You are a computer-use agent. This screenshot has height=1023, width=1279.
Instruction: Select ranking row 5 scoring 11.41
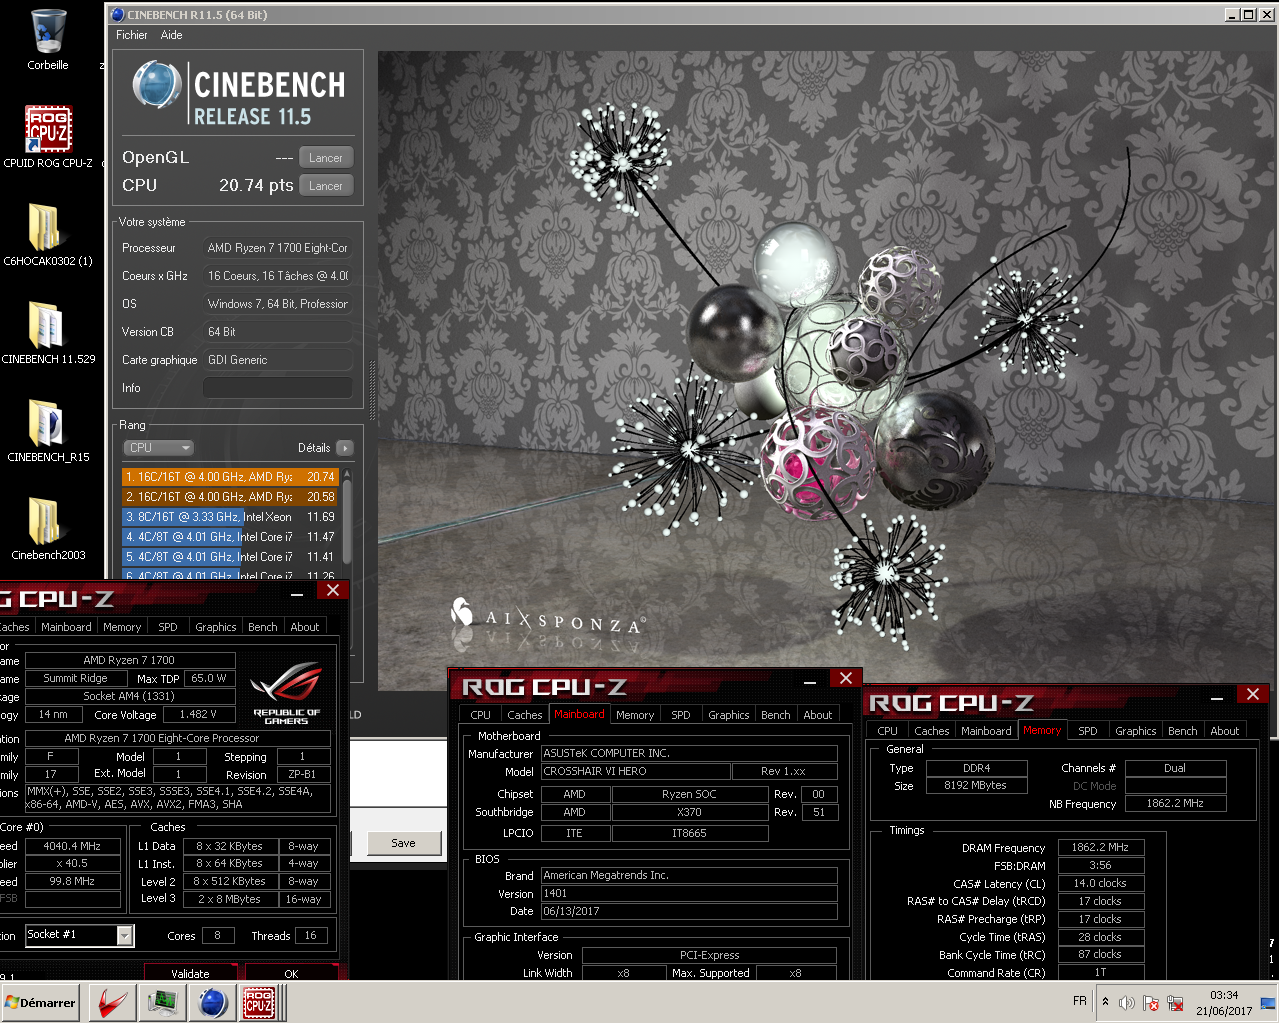click(230, 557)
